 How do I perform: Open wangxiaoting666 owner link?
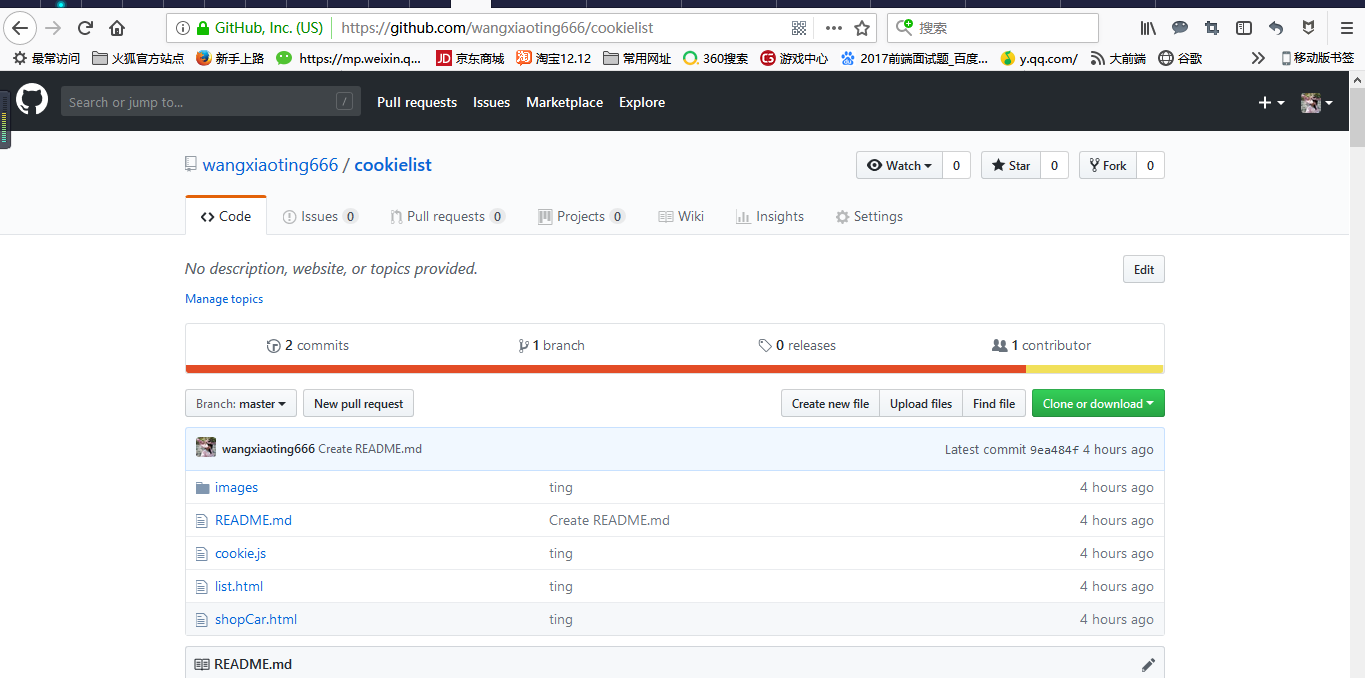pyautogui.click(x=270, y=165)
